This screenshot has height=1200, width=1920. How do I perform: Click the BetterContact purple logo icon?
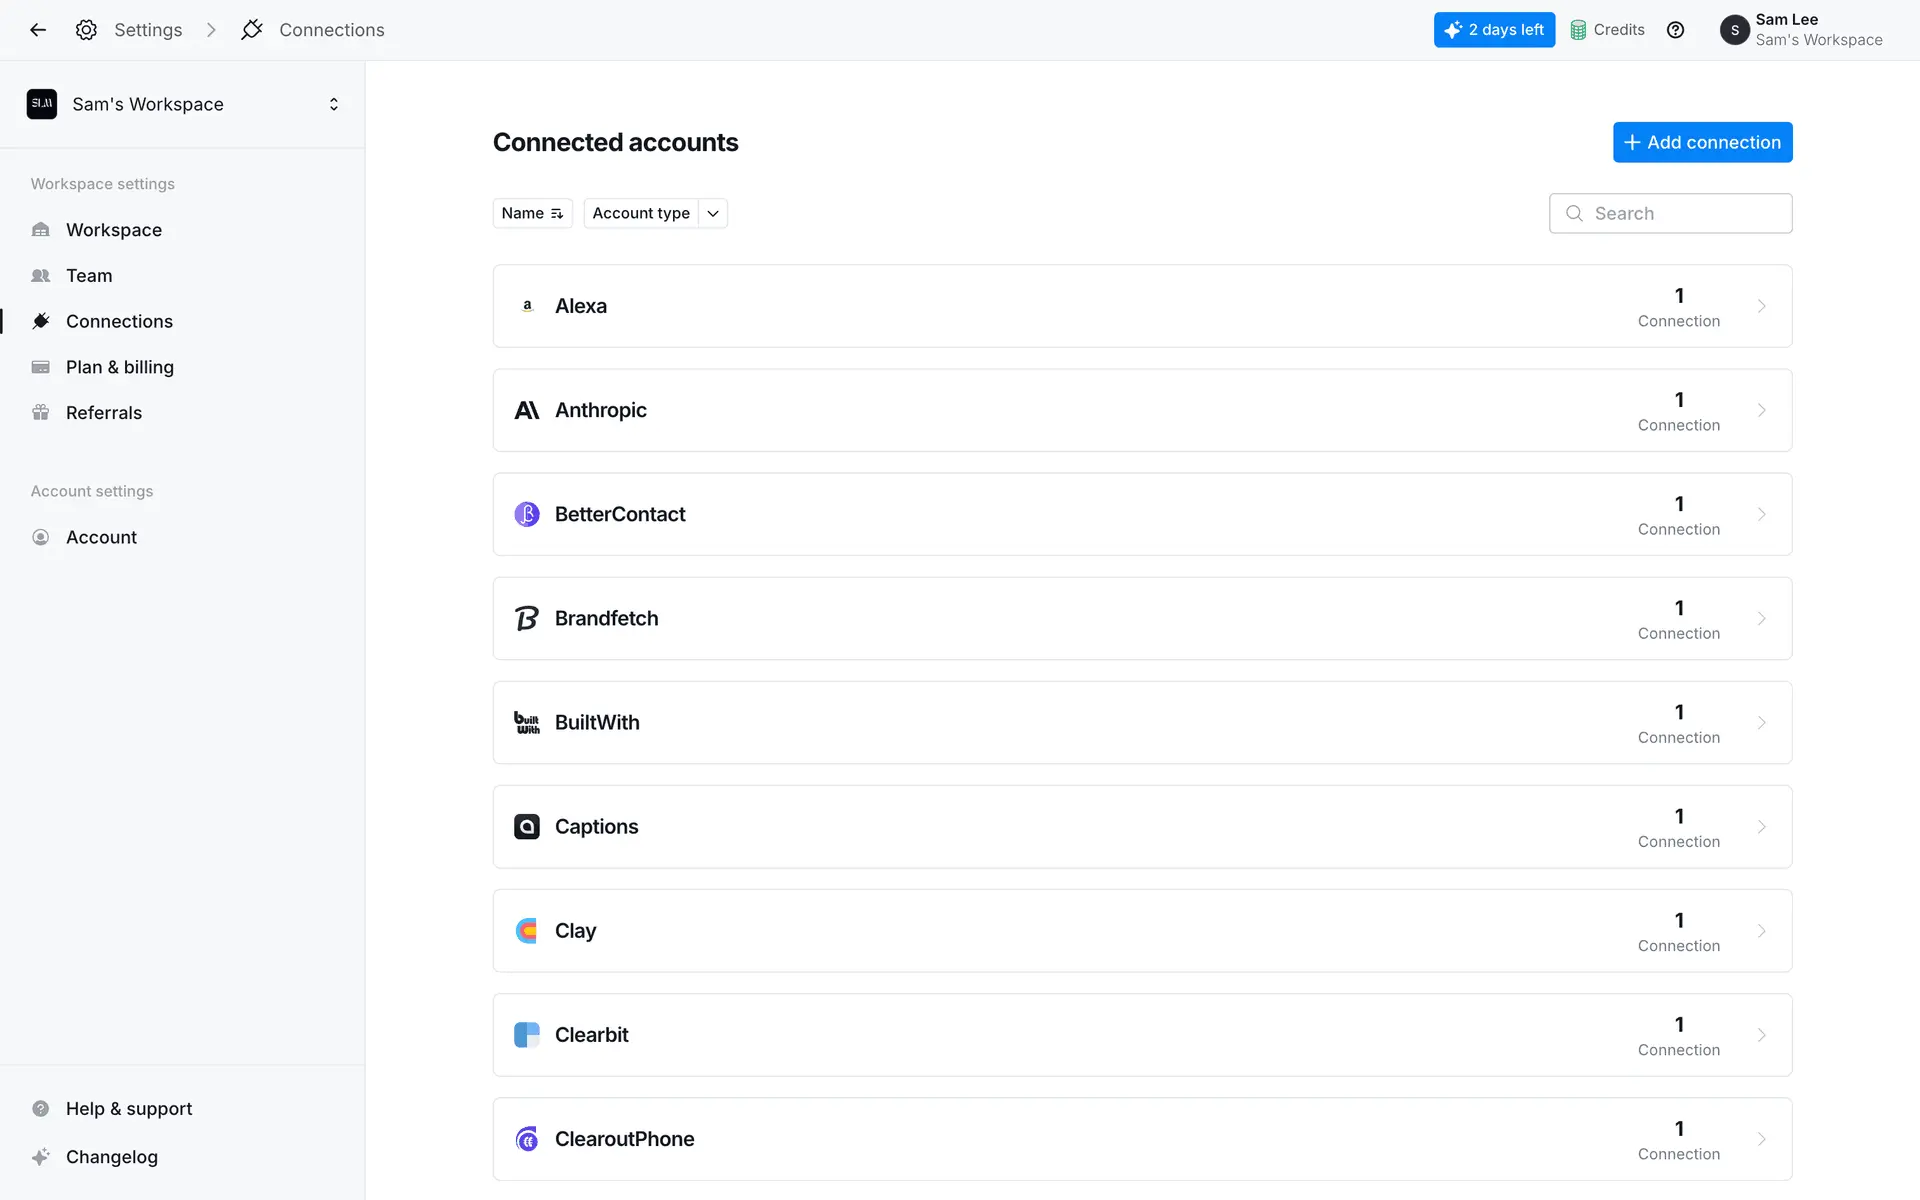pyautogui.click(x=527, y=514)
